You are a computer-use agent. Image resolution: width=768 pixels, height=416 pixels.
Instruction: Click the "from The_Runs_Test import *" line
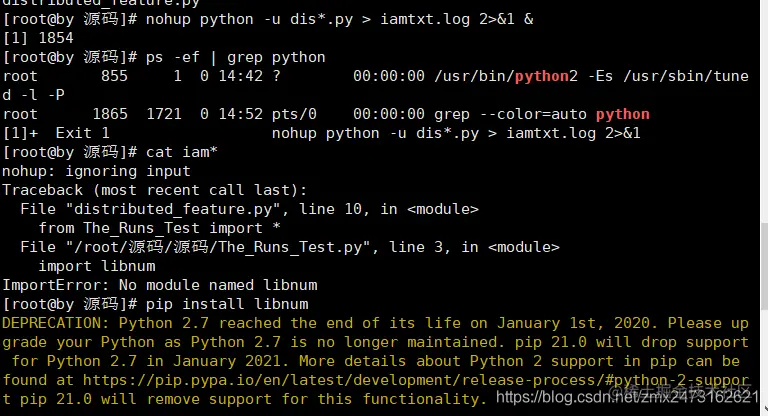point(159,228)
